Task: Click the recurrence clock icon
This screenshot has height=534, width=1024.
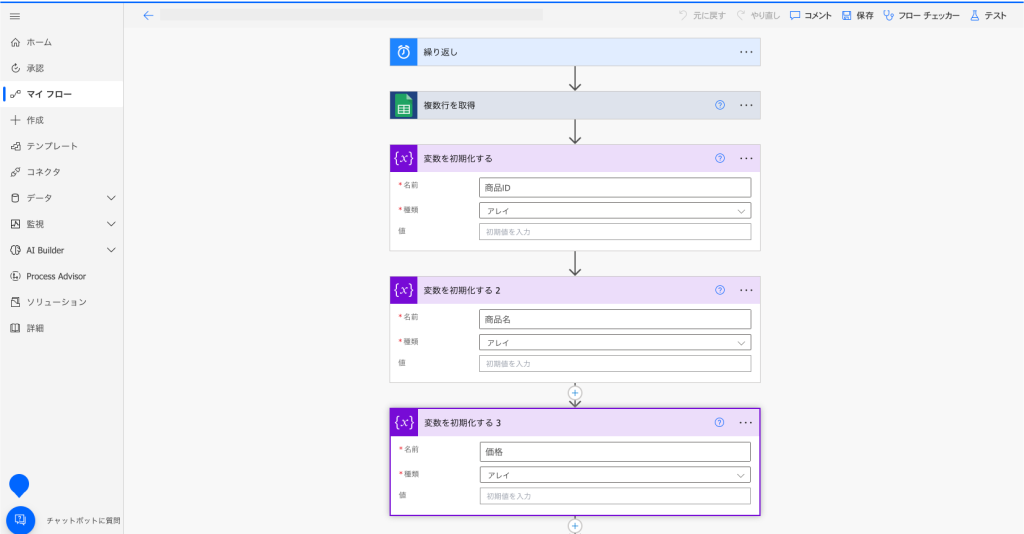Action: coord(404,52)
